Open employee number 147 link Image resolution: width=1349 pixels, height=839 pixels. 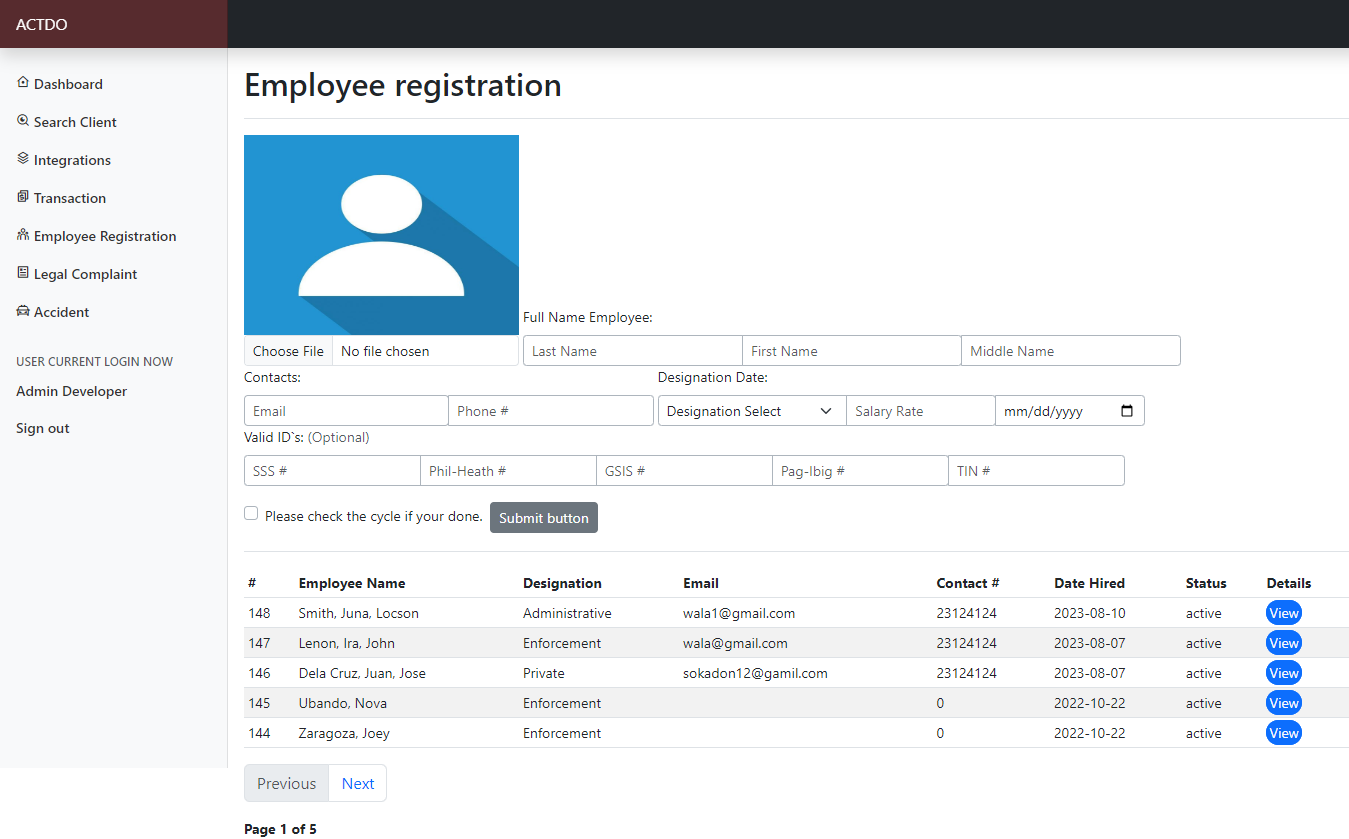259,643
